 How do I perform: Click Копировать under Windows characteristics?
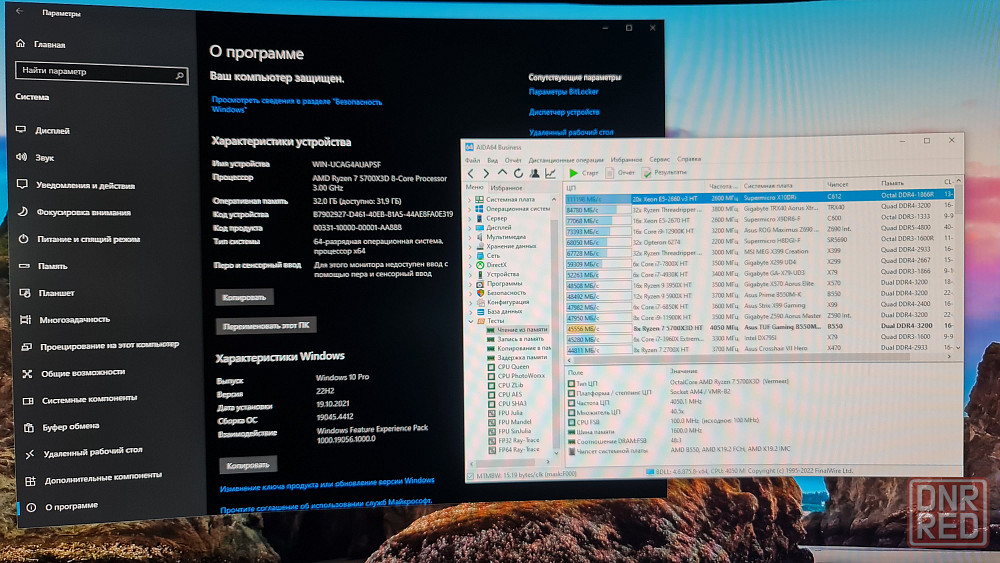coord(248,465)
